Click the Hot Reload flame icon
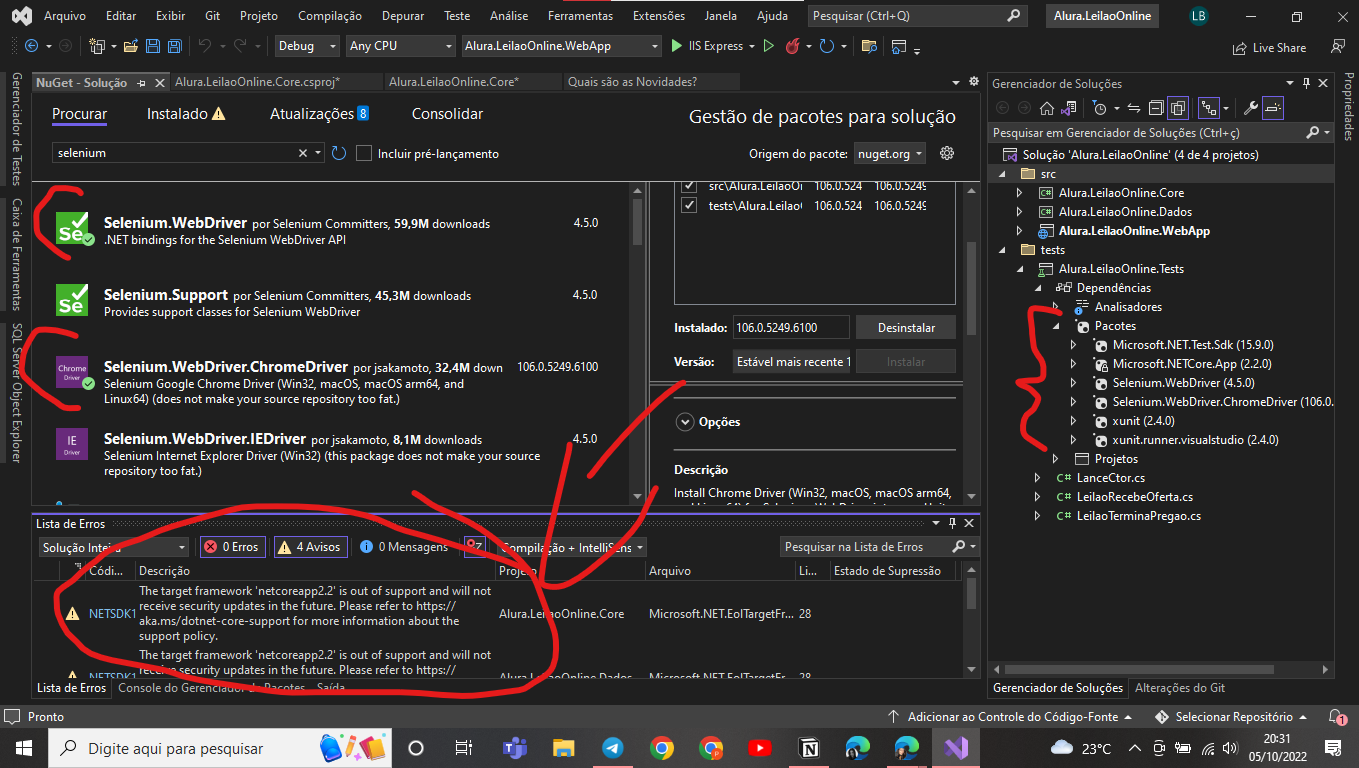 click(793, 46)
